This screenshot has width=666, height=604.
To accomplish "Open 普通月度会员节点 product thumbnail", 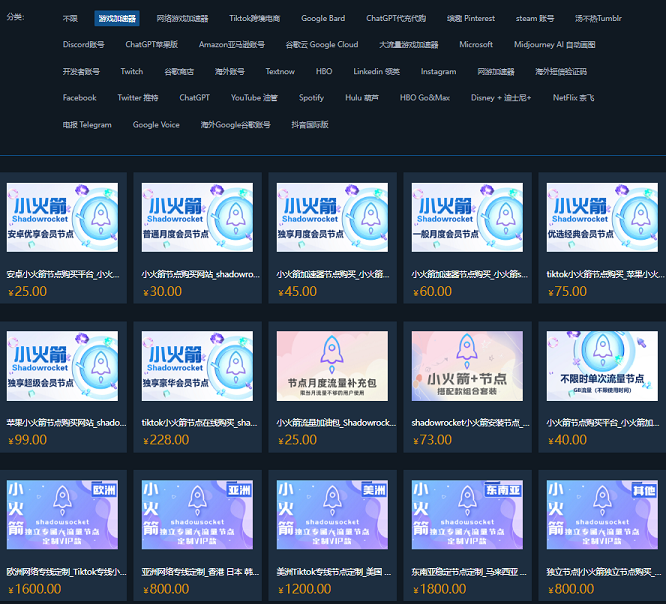I will pyautogui.click(x=198, y=217).
